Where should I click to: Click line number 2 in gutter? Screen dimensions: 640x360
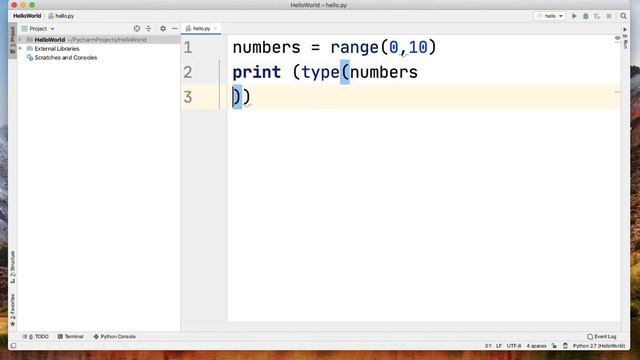tap(188, 73)
